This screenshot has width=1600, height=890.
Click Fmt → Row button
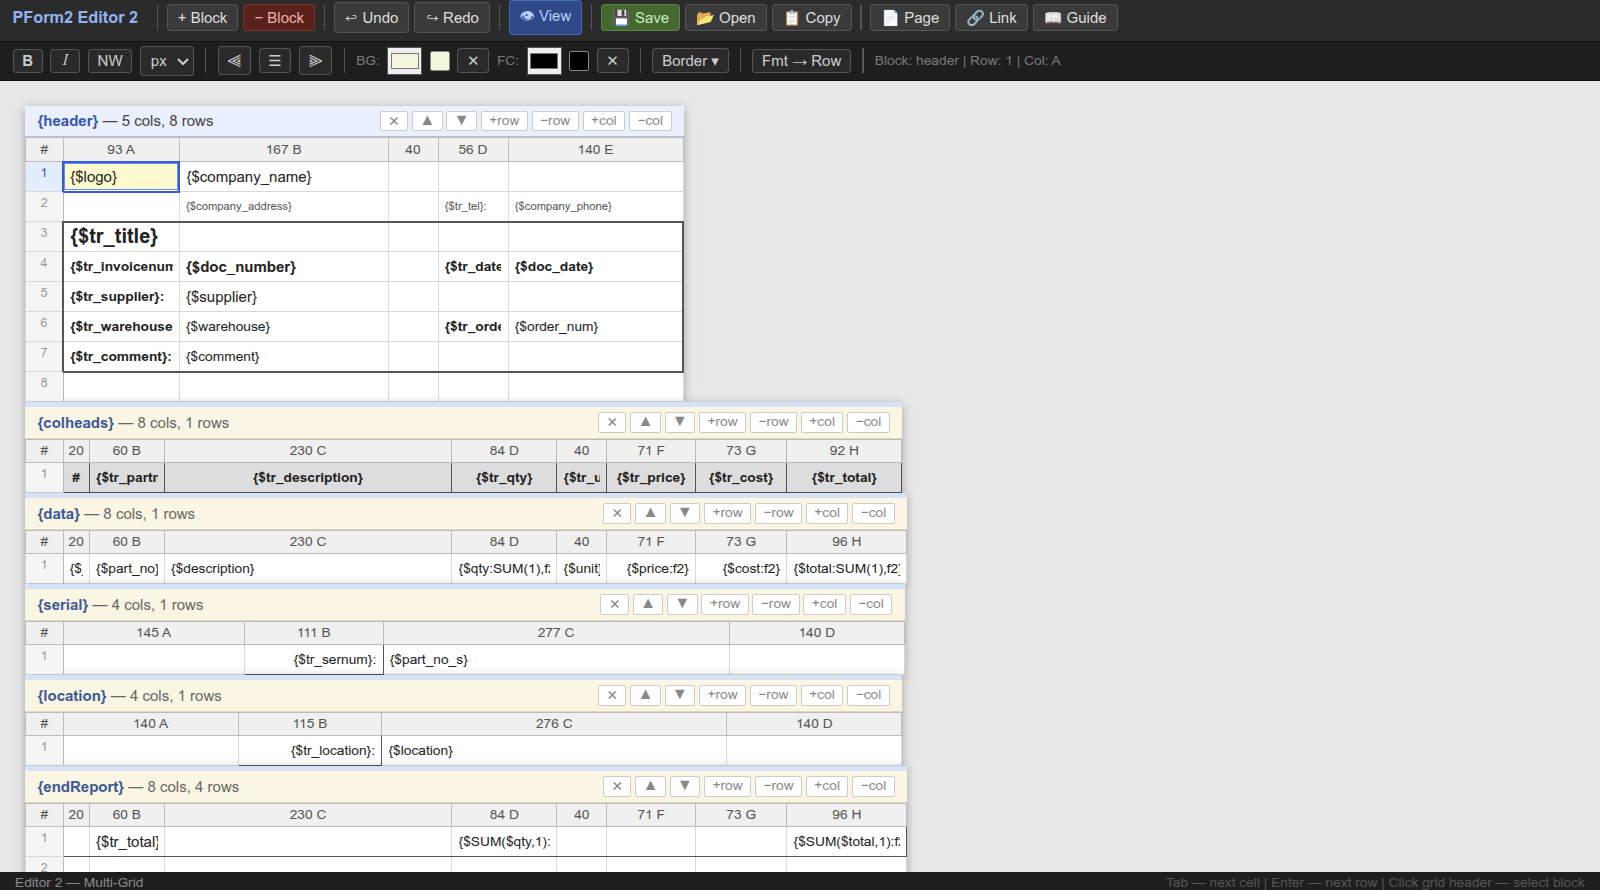pyautogui.click(x=801, y=61)
